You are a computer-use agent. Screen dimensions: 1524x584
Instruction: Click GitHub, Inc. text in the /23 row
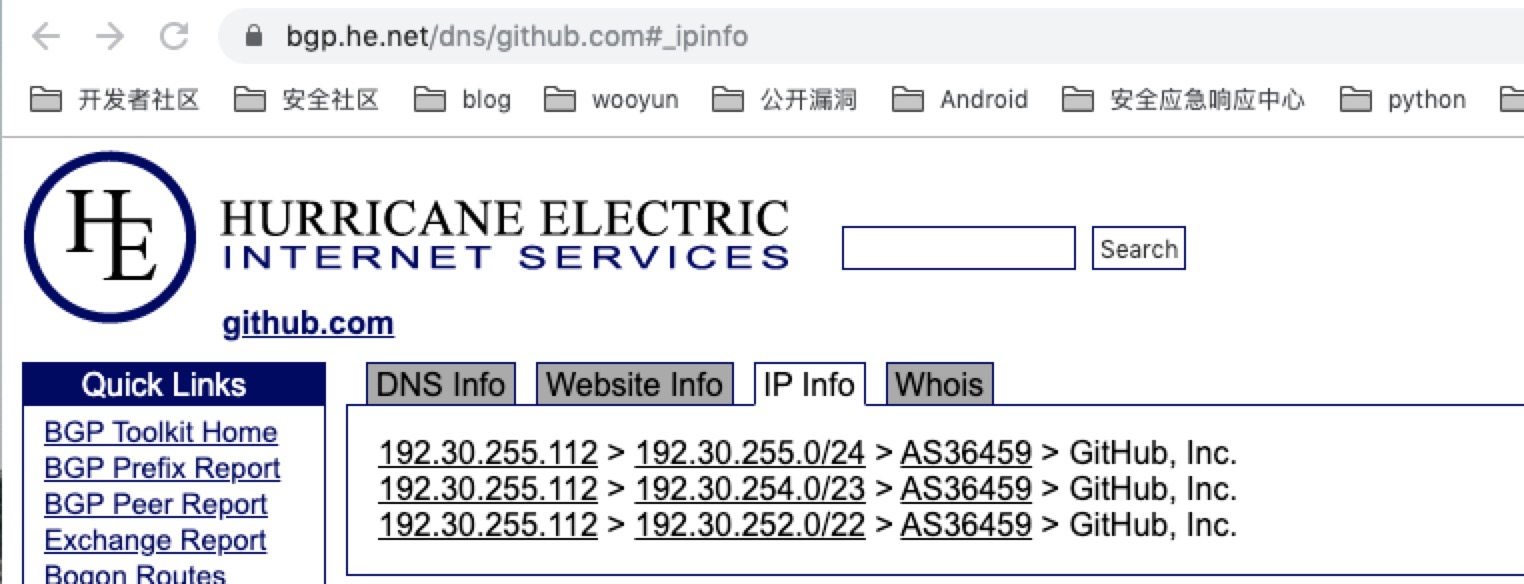(x=1153, y=488)
